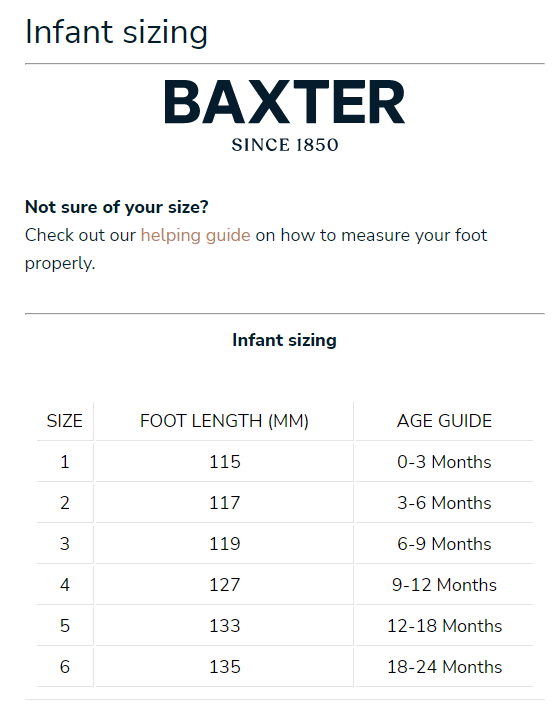Viewport: 553px width, 720px height.
Task: Select the AGE GUIDE column header
Action: click(x=444, y=421)
